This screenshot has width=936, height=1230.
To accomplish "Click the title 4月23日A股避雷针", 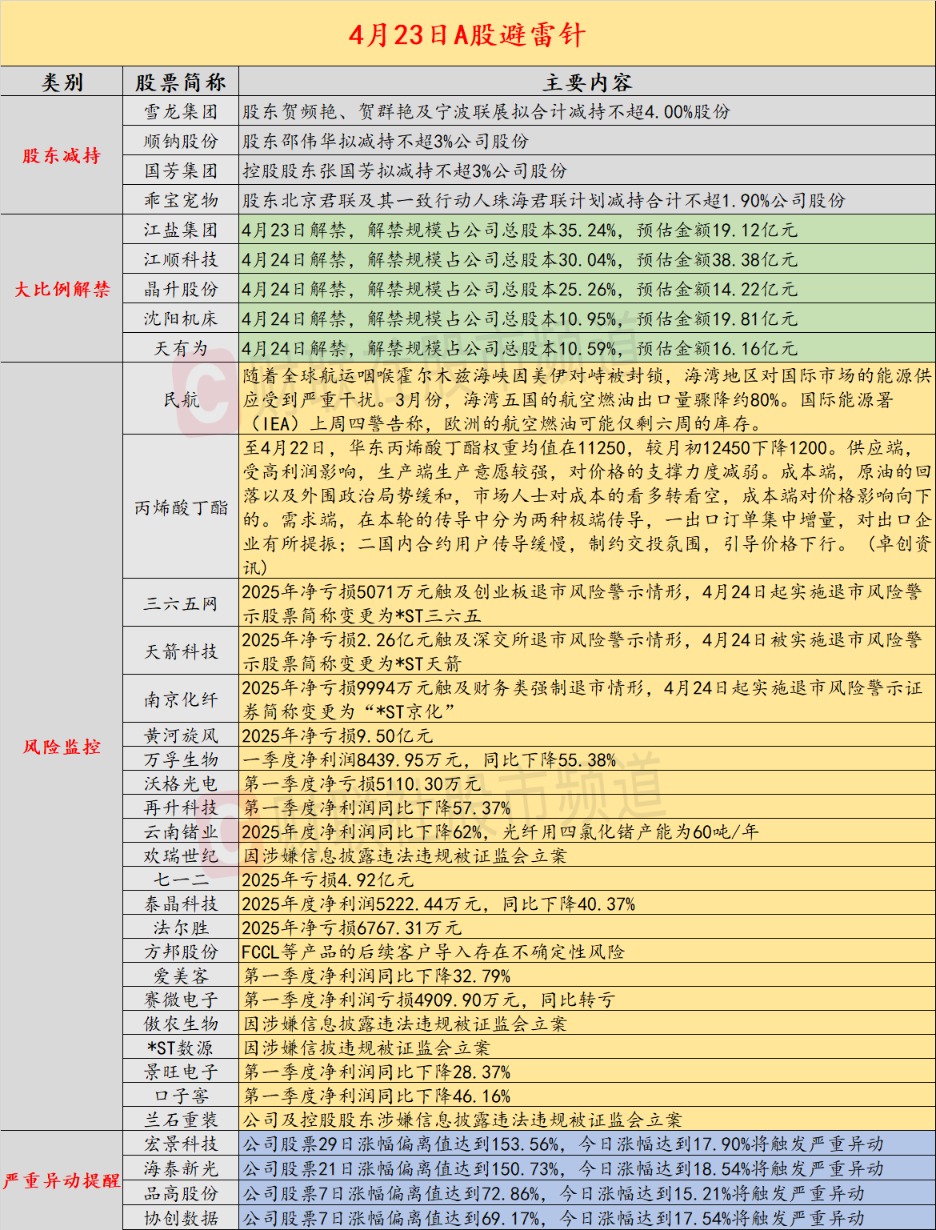I will pyautogui.click(x=467, y=35).
